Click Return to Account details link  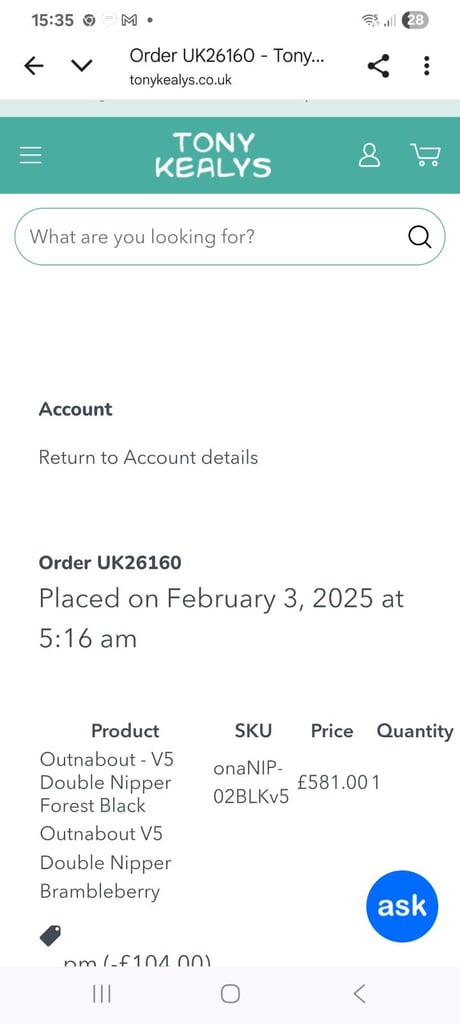148,457
